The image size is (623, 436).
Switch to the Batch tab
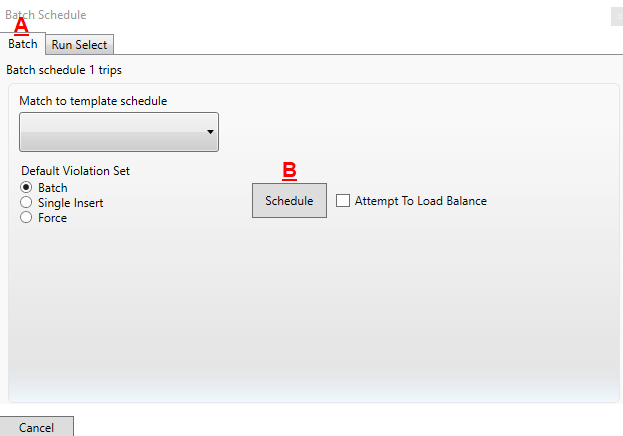(23, 44)
